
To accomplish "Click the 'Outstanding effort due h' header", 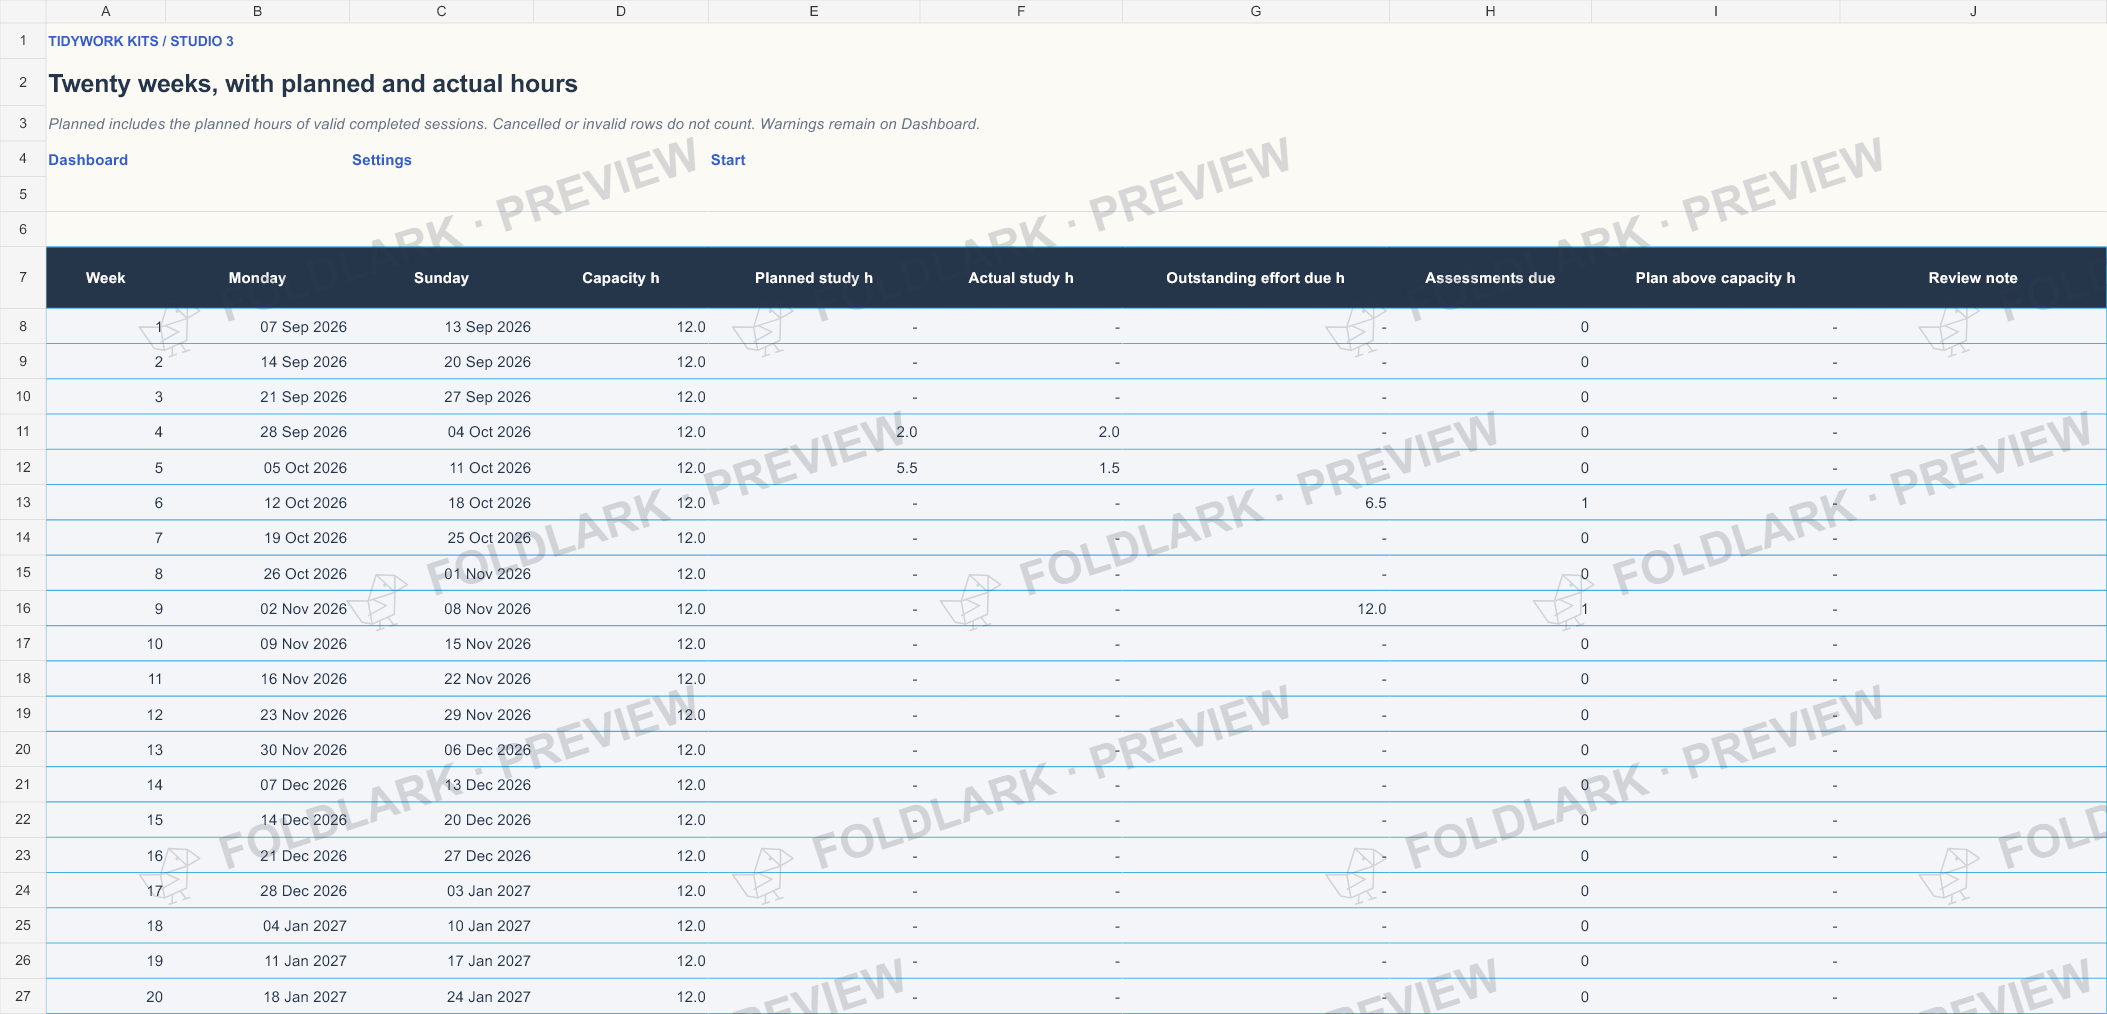I will pyautogui.click(x=1256, y=278).
